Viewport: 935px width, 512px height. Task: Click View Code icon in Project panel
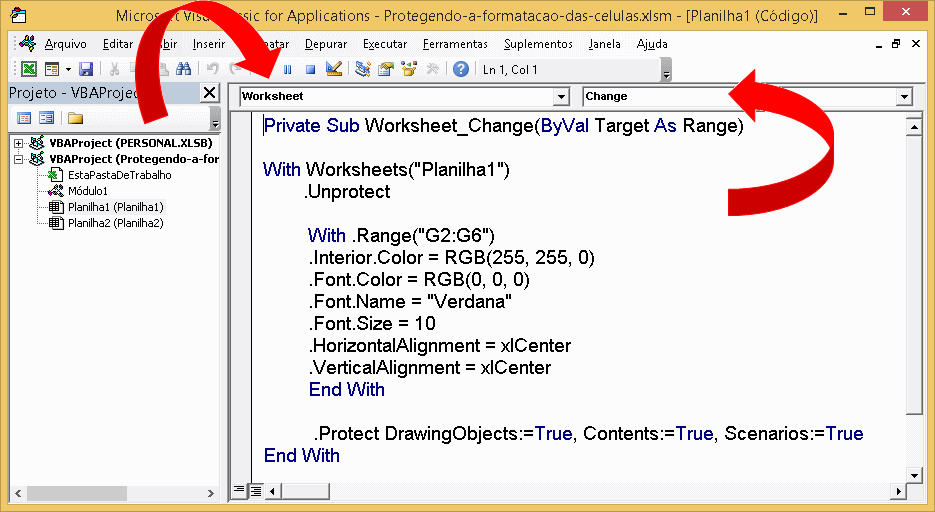pyautogui.click(x=24, y=117)
